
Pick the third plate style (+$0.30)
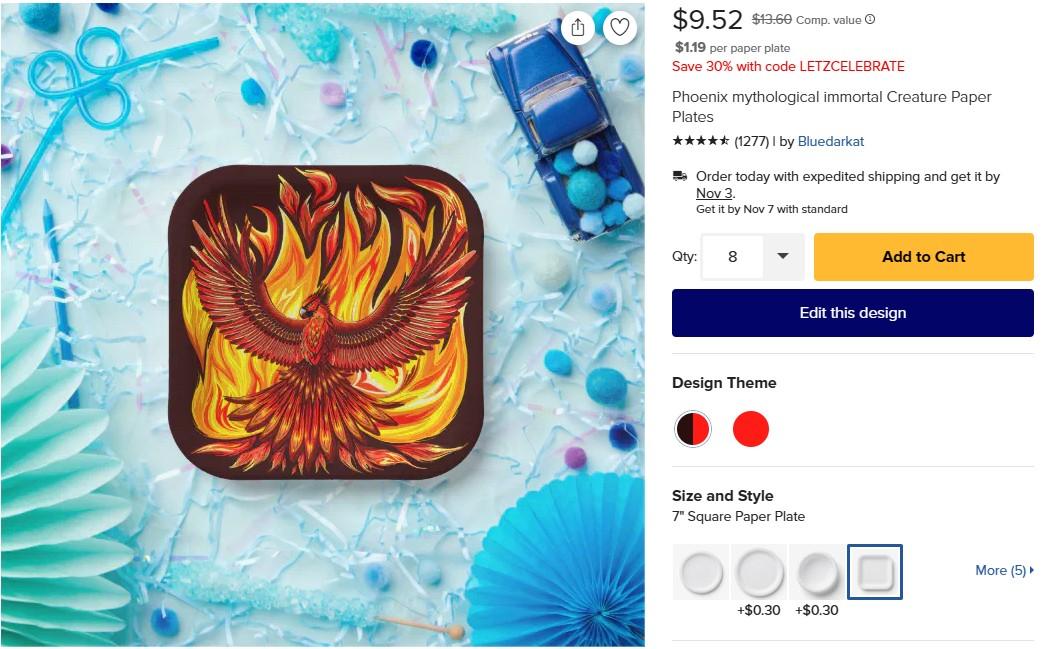[x=817, y=572]
